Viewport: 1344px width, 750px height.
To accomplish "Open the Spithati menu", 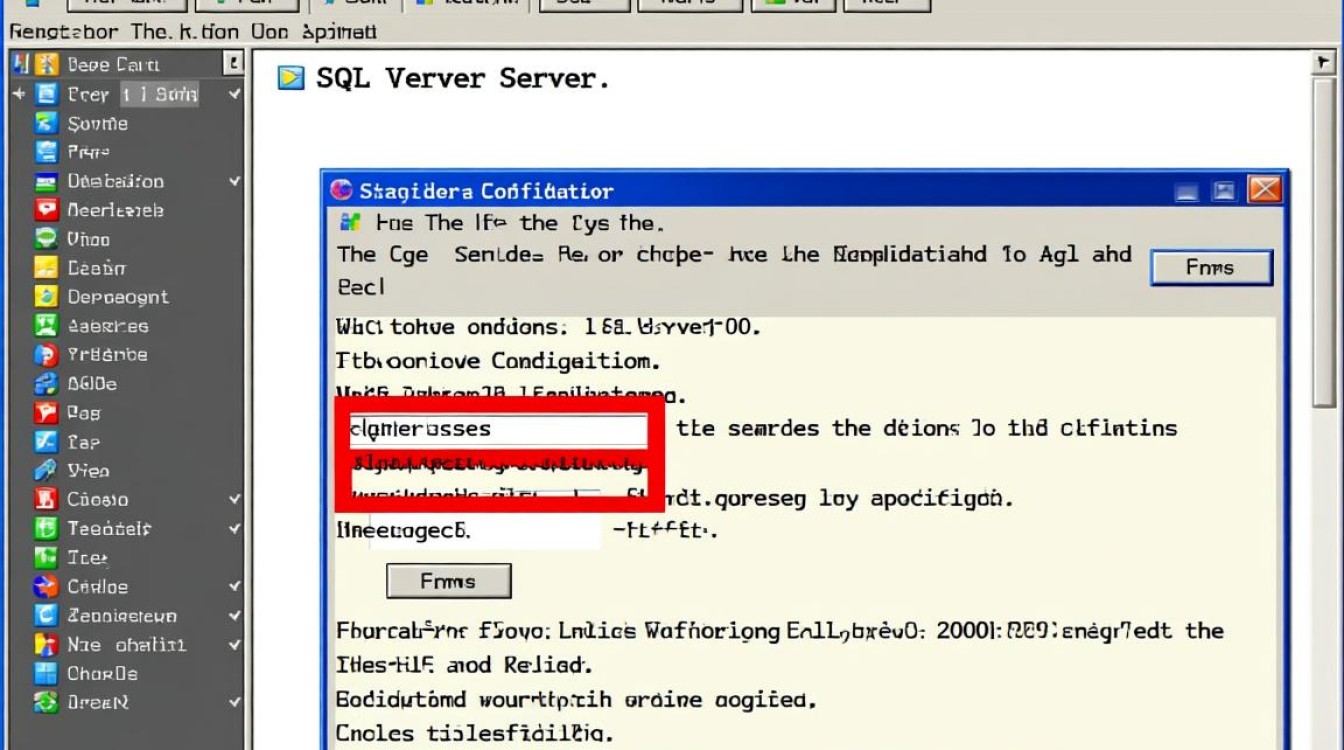I will tap(340, 32).
